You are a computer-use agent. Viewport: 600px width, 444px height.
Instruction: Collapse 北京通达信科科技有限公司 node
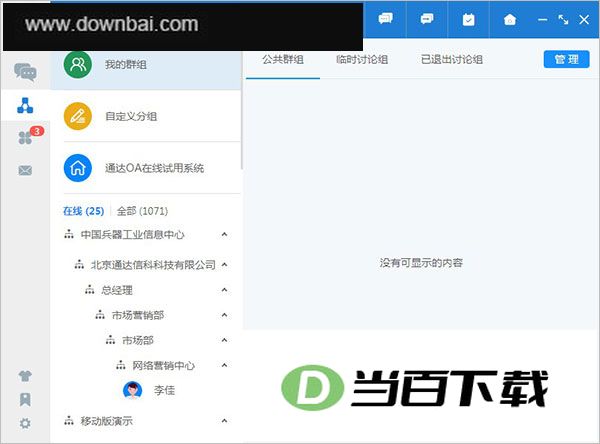[x=225, y=264]
